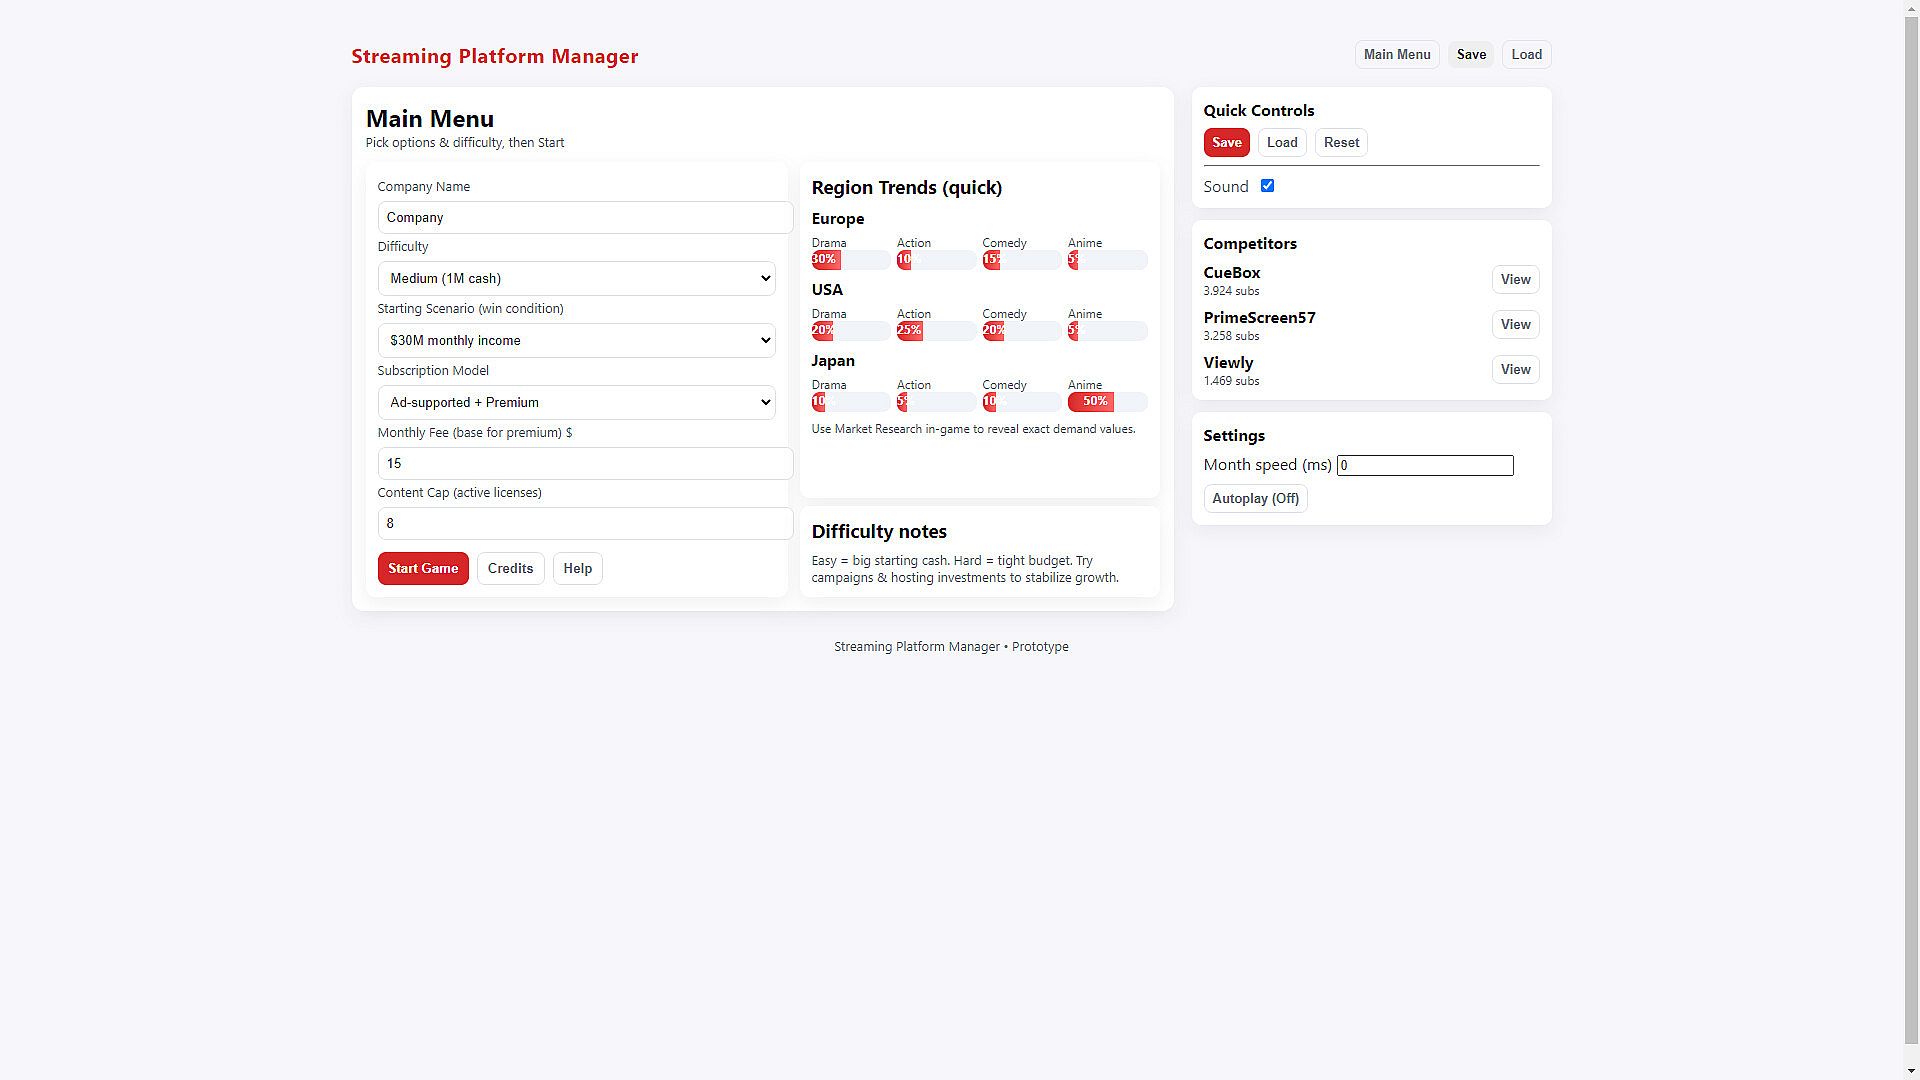Toggle the Sound checkbox
The height and width of the screenshot is (1080, 1920).
[1267, 186]
